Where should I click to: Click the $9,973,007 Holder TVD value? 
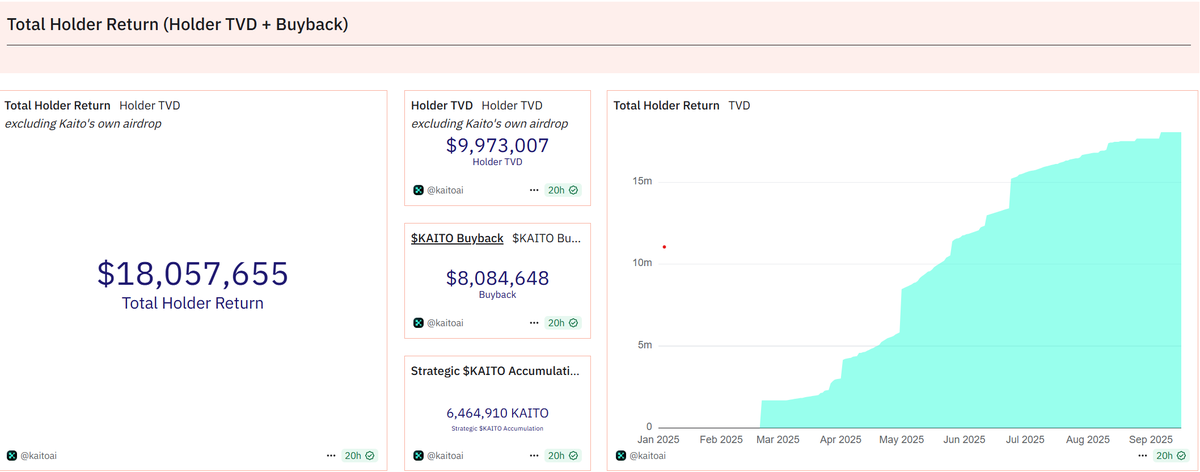click(x=497, y=145)
